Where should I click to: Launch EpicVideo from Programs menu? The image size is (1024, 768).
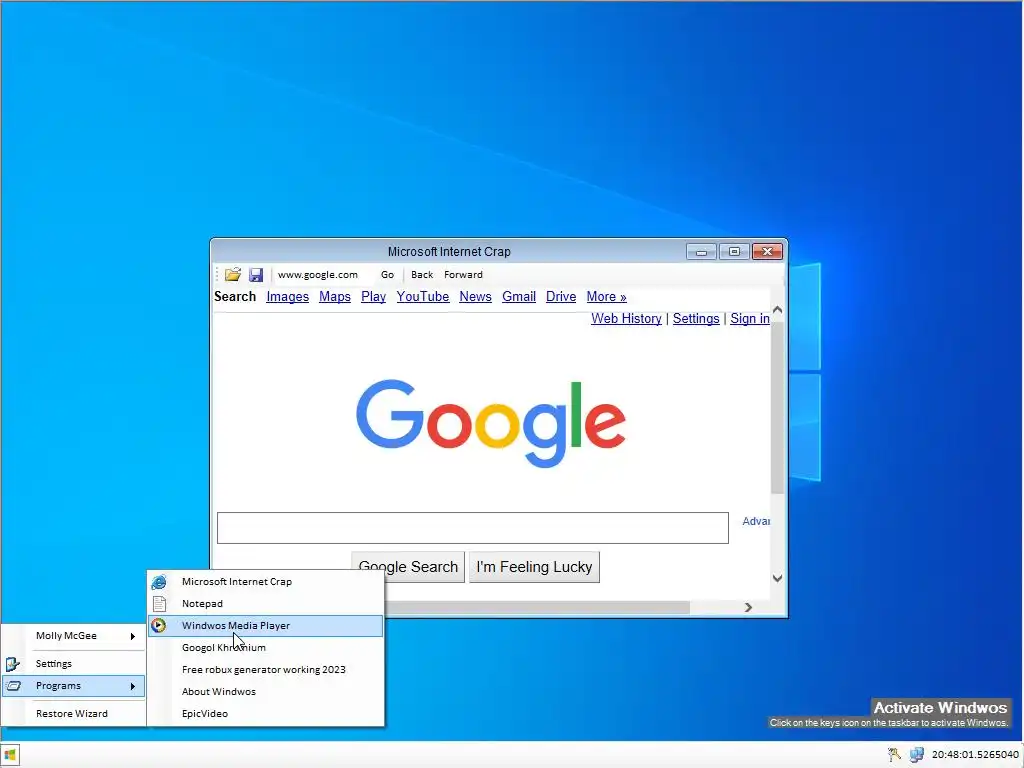(x=266, y=714)
